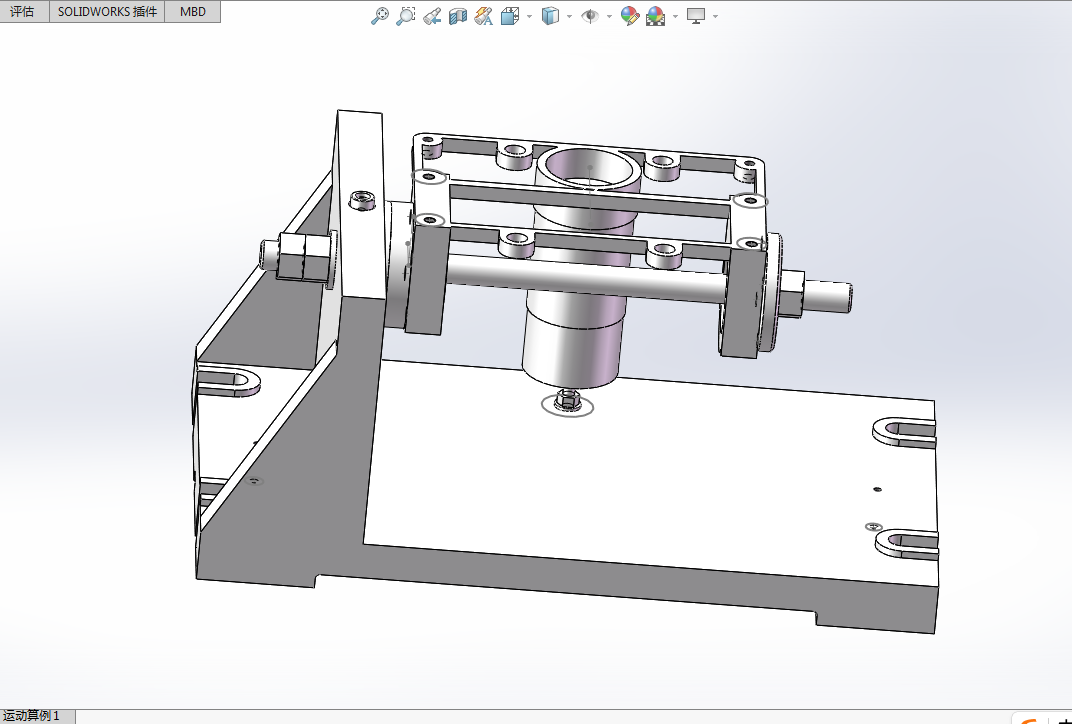Open Dynamic Annotation Views
This screenshot has width=1072, height=724.
(483, 16)
